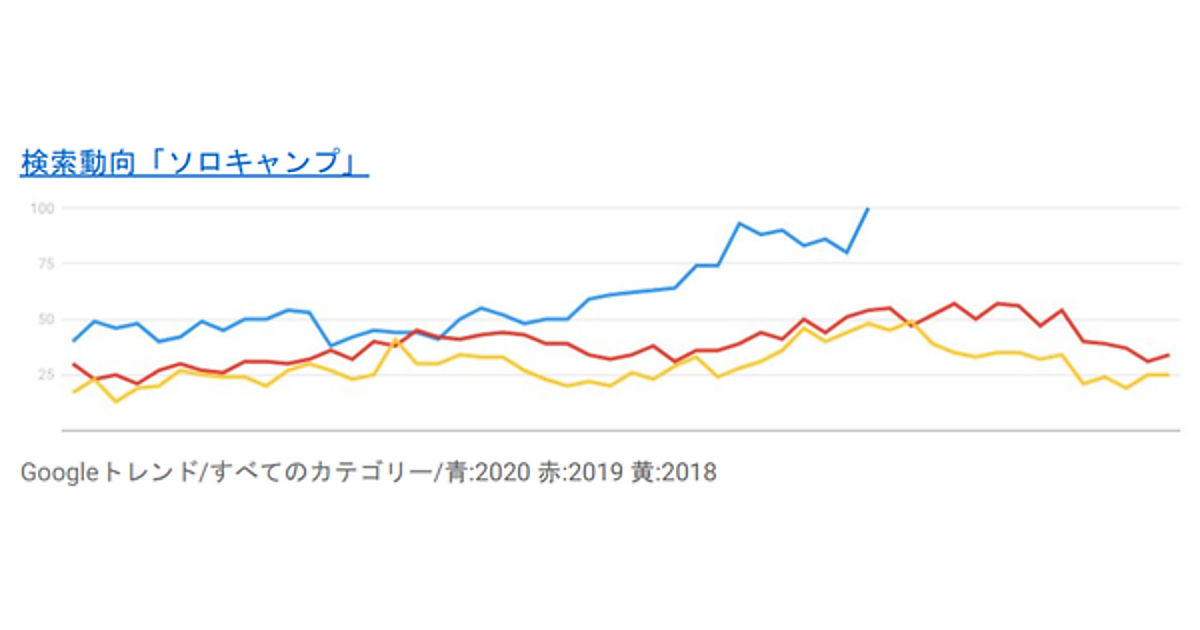Click the red line's leftmost starting point
This screenshot has height=630, width=1200.
pos(73,364)
